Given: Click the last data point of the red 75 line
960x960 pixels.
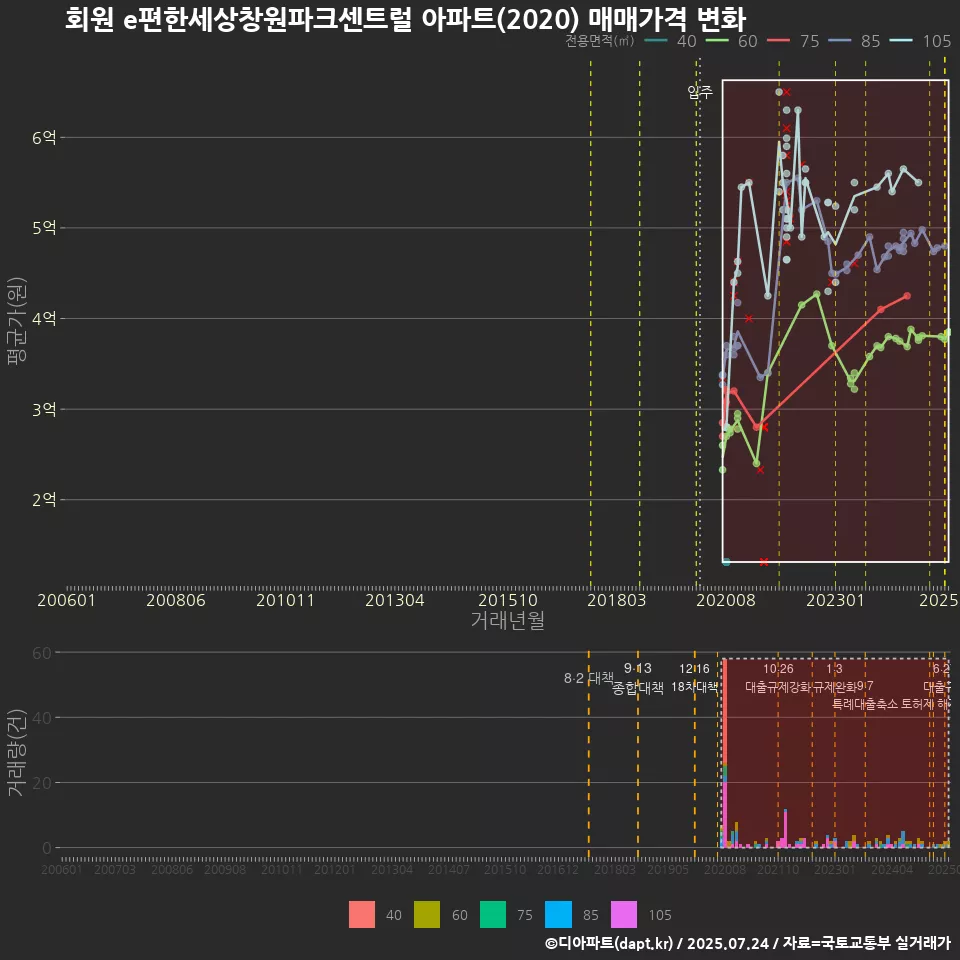Looking at the screenshot, I should (907, 296).
